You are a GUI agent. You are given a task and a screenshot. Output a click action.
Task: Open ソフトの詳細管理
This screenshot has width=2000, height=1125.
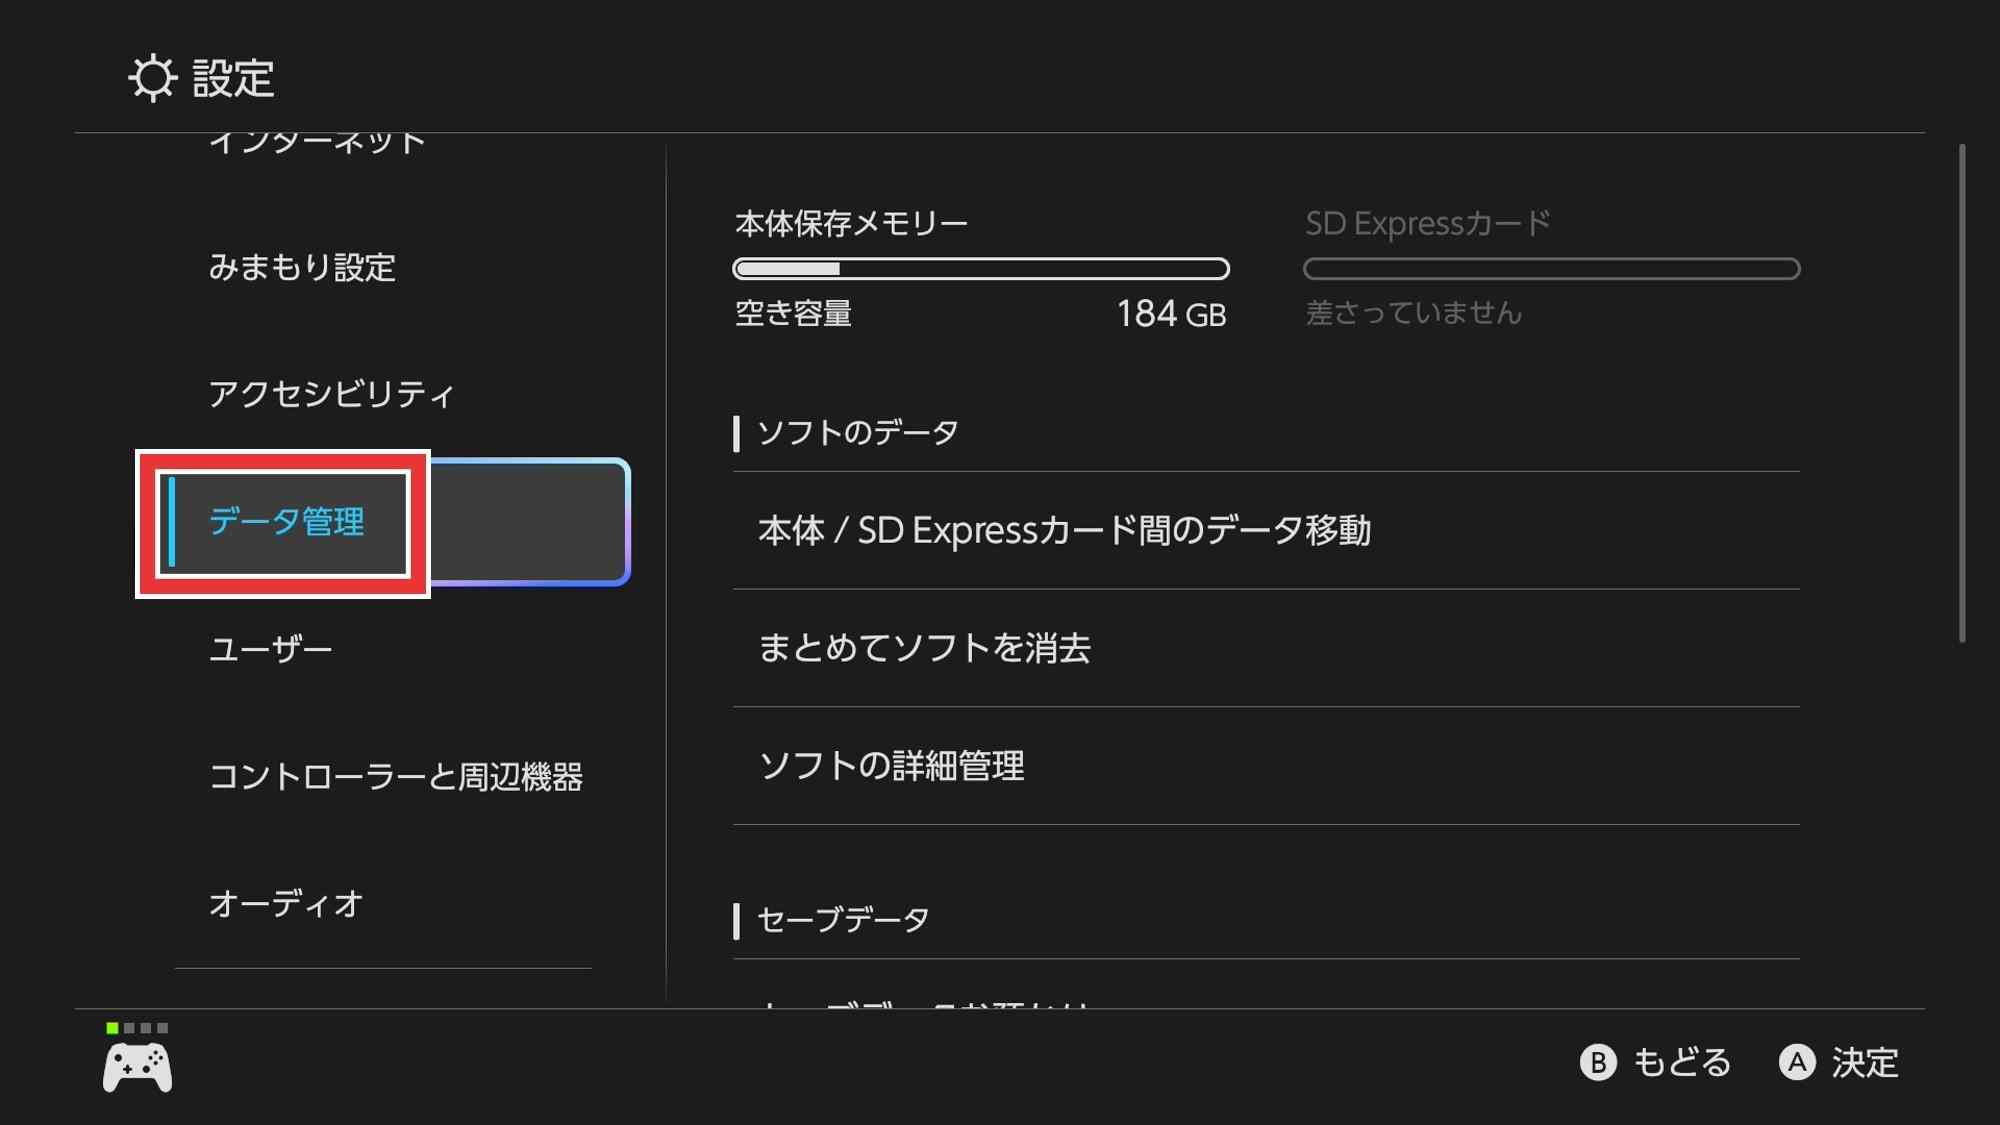(x=891, y=766)
